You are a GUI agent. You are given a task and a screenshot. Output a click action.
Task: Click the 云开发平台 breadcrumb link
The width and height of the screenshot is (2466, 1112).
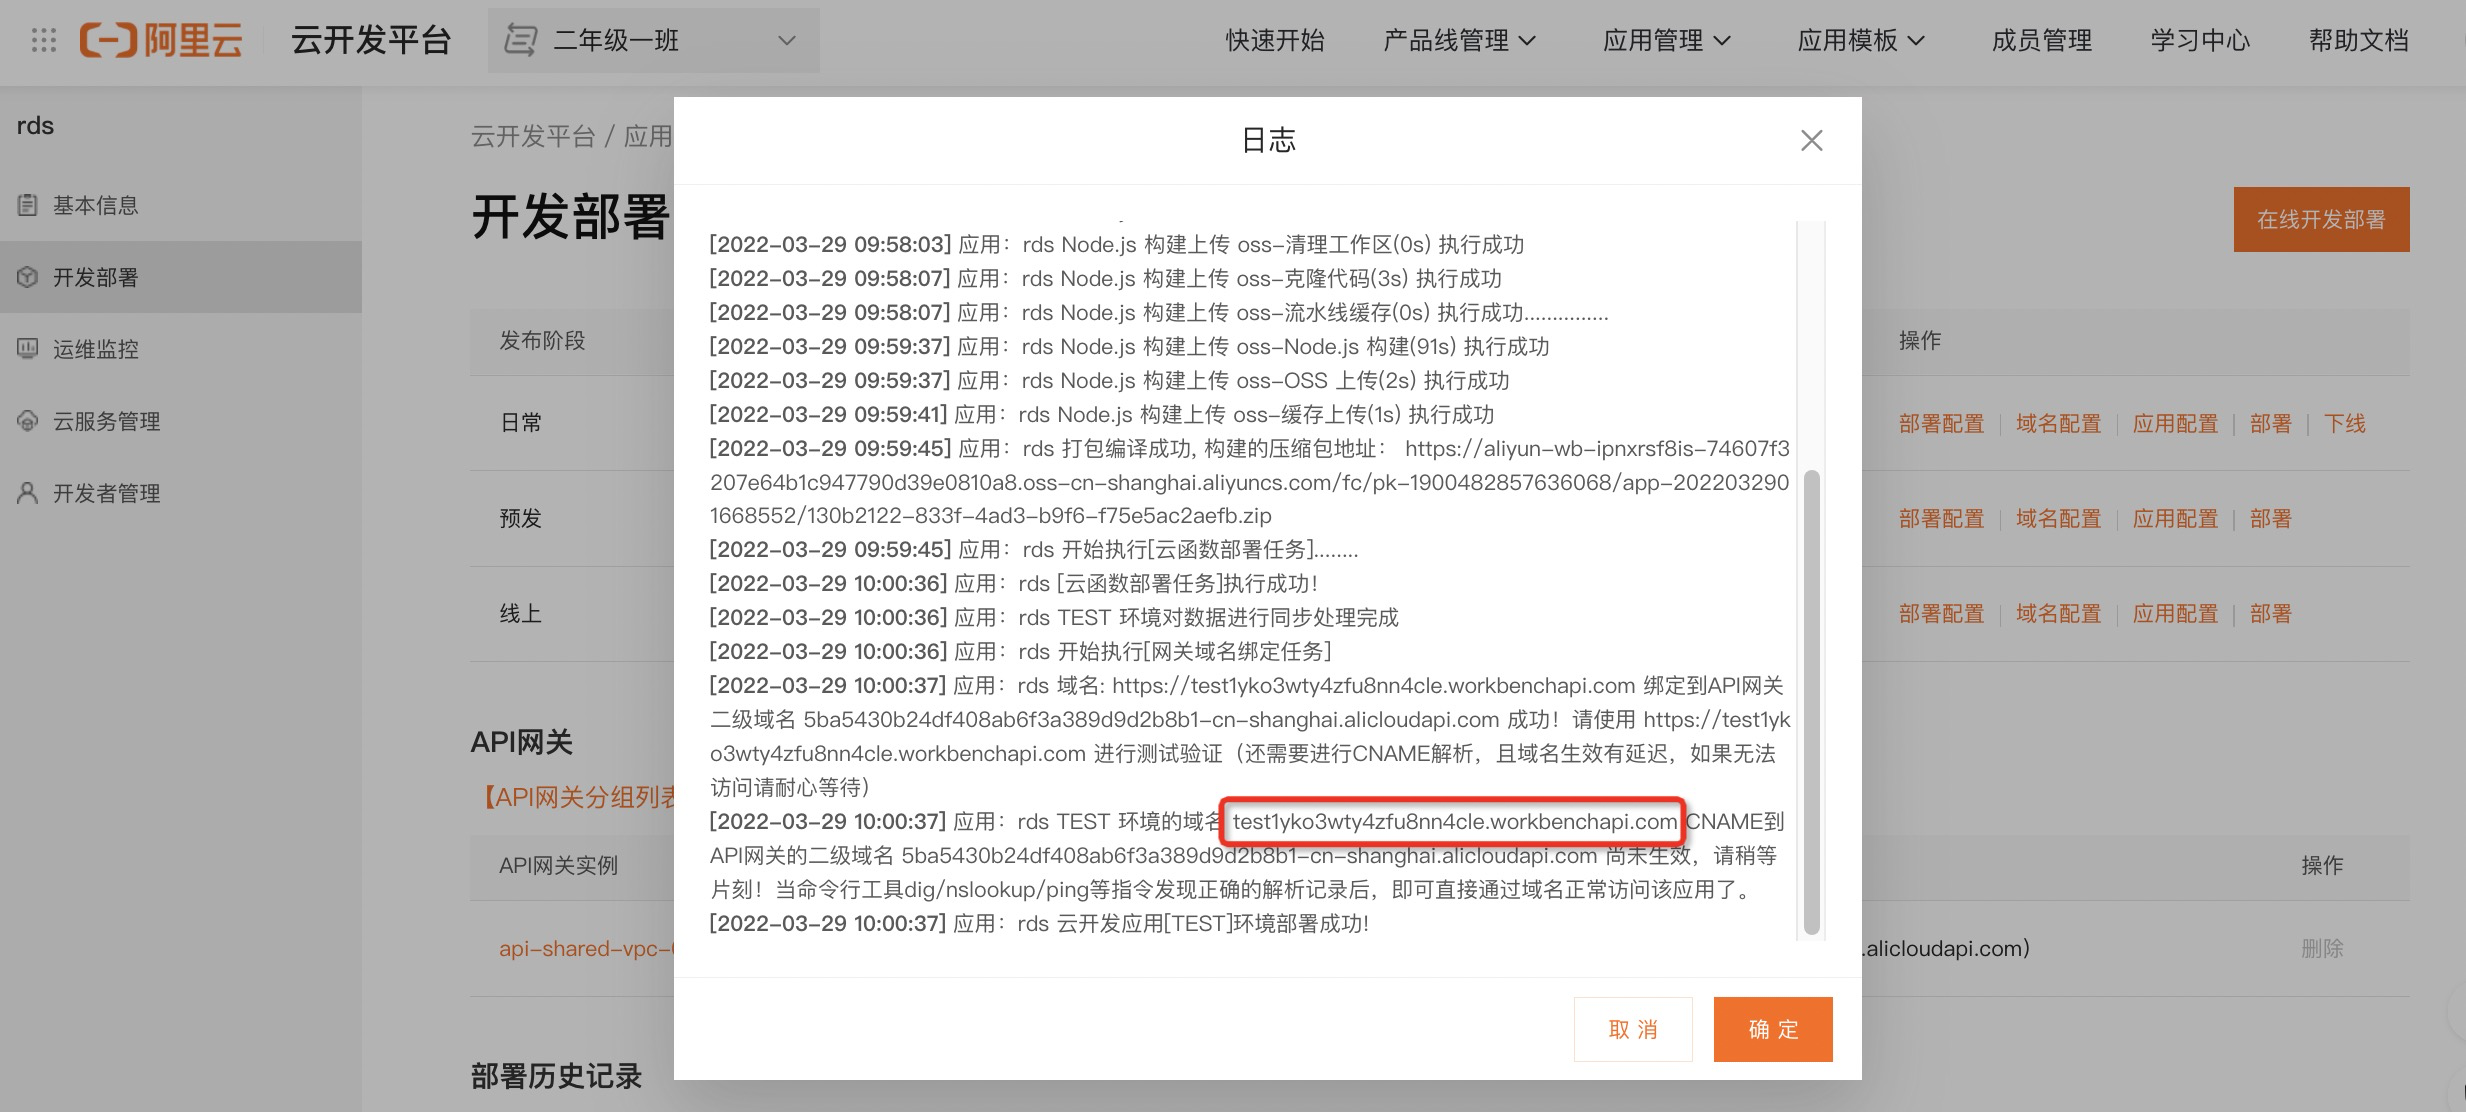tap(532, 137)
